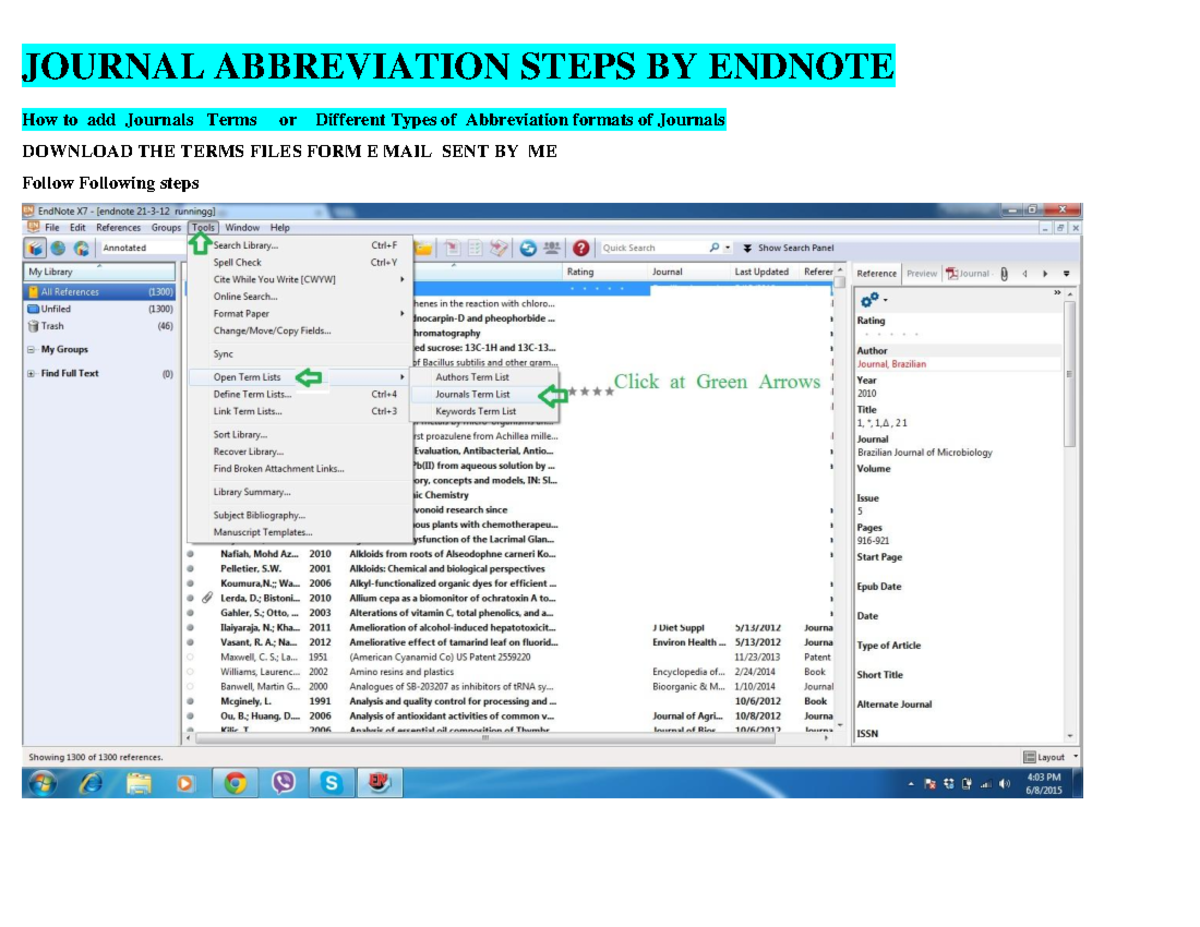Click the paperclip attachment icon in reference panel
The width and height of the screenshot is (1200, 927).
click(1003, 273)
